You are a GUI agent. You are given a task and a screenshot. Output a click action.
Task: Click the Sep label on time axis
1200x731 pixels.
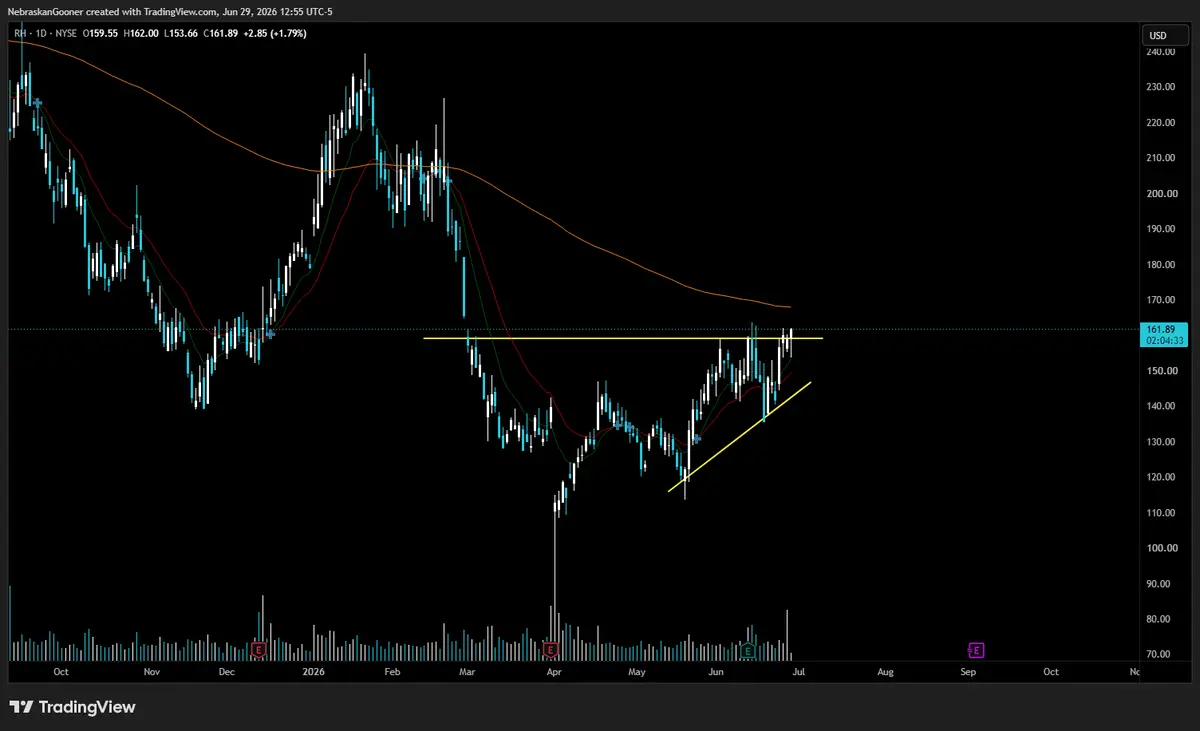pos(968,673)
